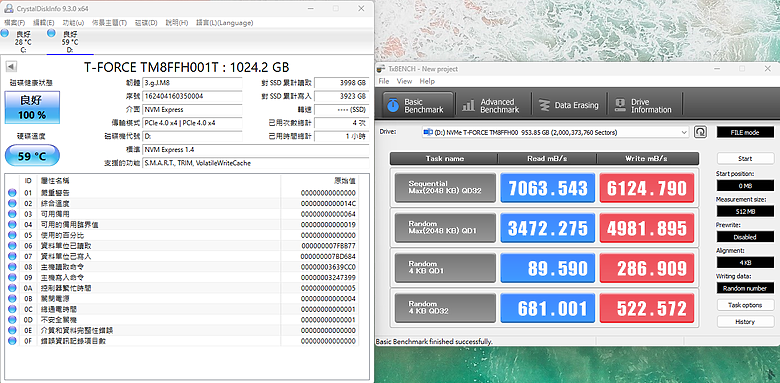Click the previous disk arrow in CrystalDiskInfo
Screen dimensions: 780x383
coord(11,67)
